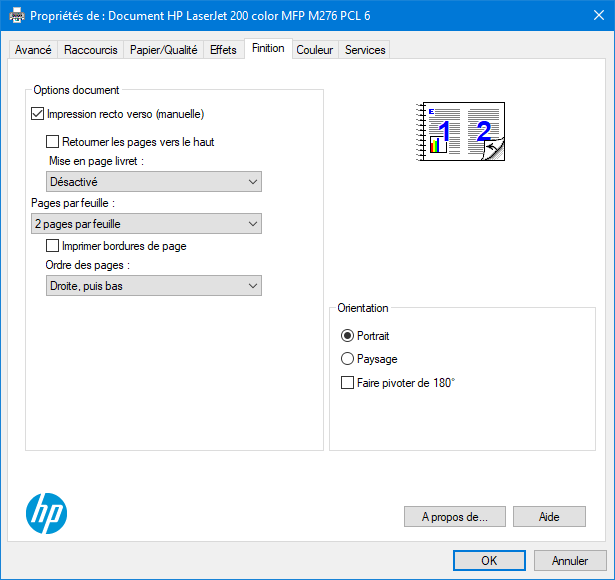
Task: Select Paysage orientation
Action: pyautogui.click(x=348, y=359)
